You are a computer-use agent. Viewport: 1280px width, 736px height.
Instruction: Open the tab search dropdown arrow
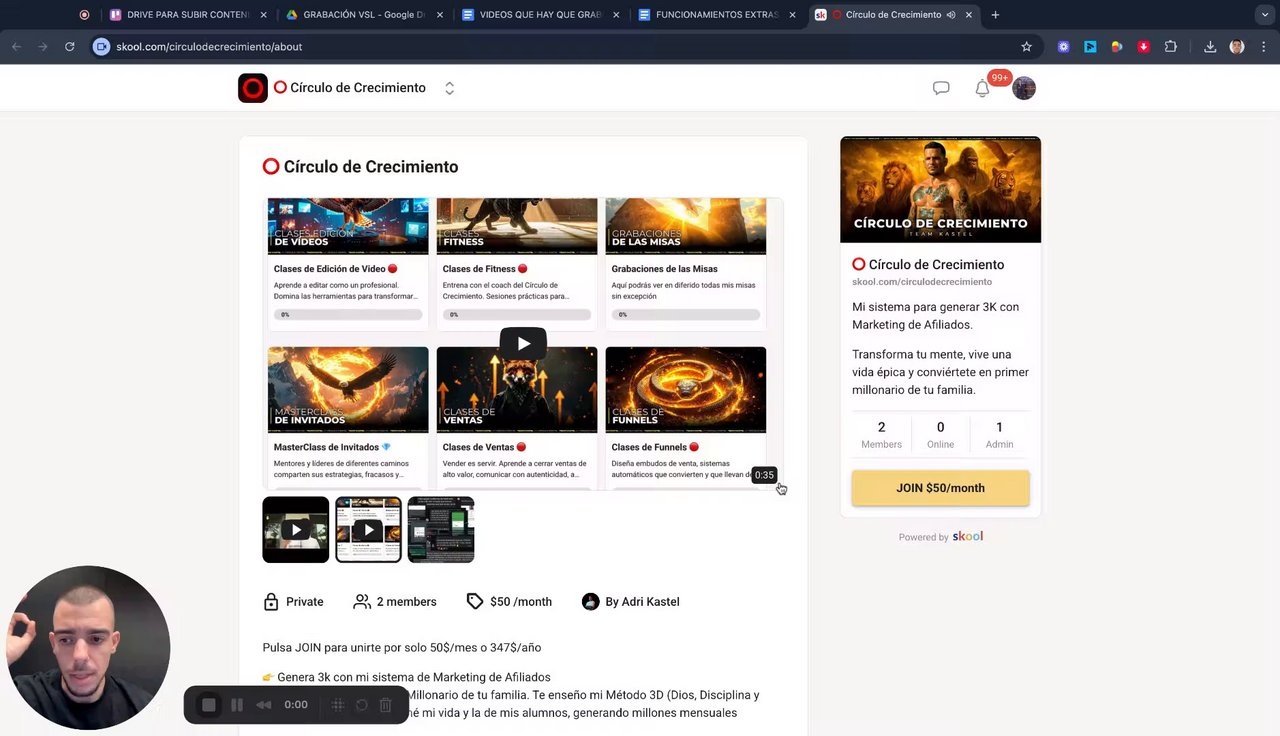pyautogui.click(x=1265, y=15)
